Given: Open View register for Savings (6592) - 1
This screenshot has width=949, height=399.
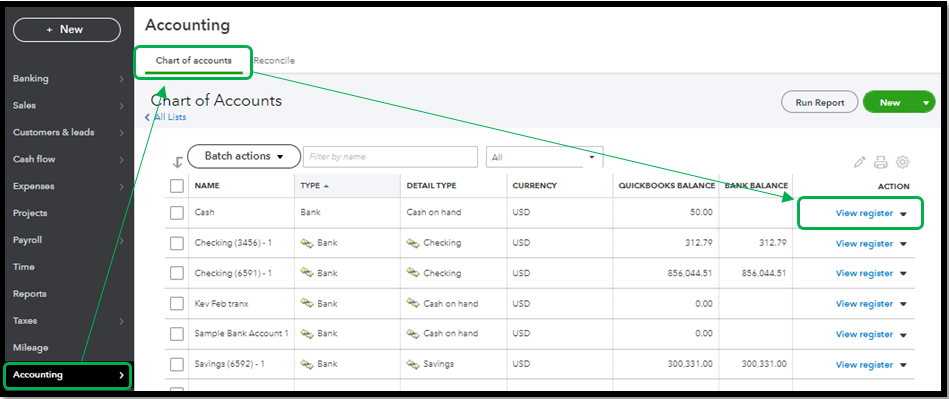Looking at the screenshot, I should [x=864, y=364].
